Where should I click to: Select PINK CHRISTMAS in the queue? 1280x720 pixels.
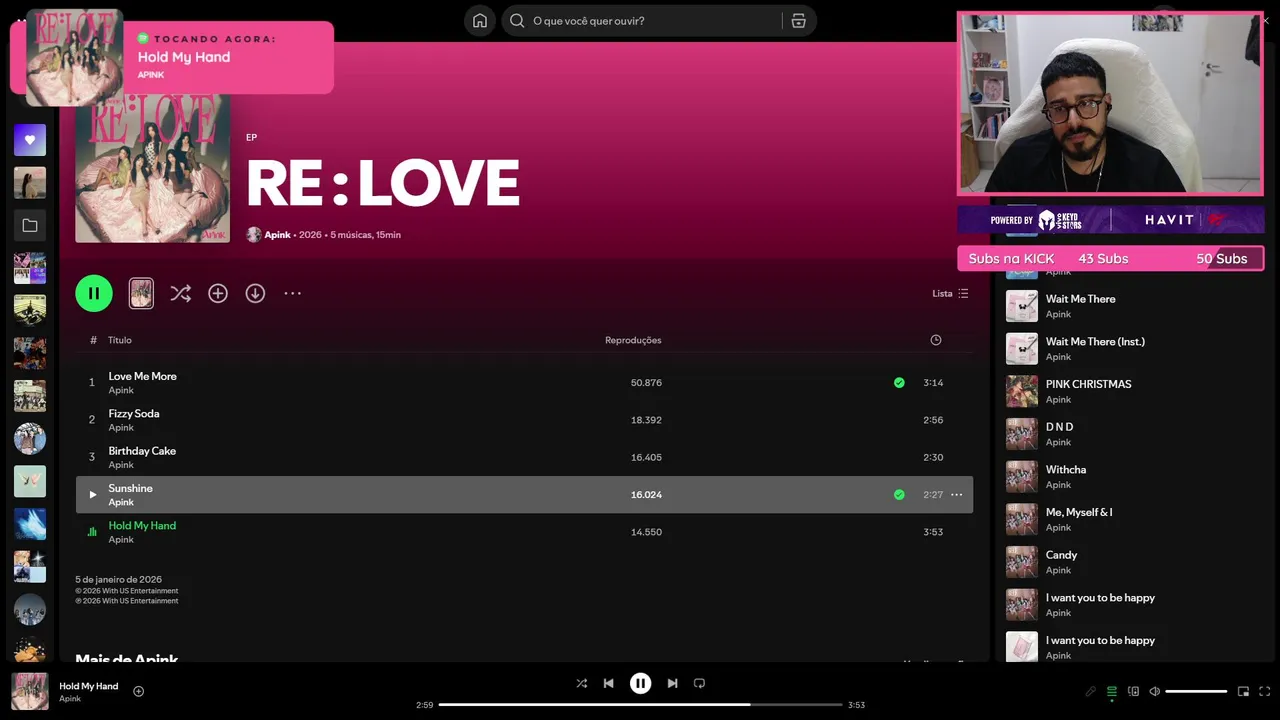pyautogui.click(x=1134, y=391)
